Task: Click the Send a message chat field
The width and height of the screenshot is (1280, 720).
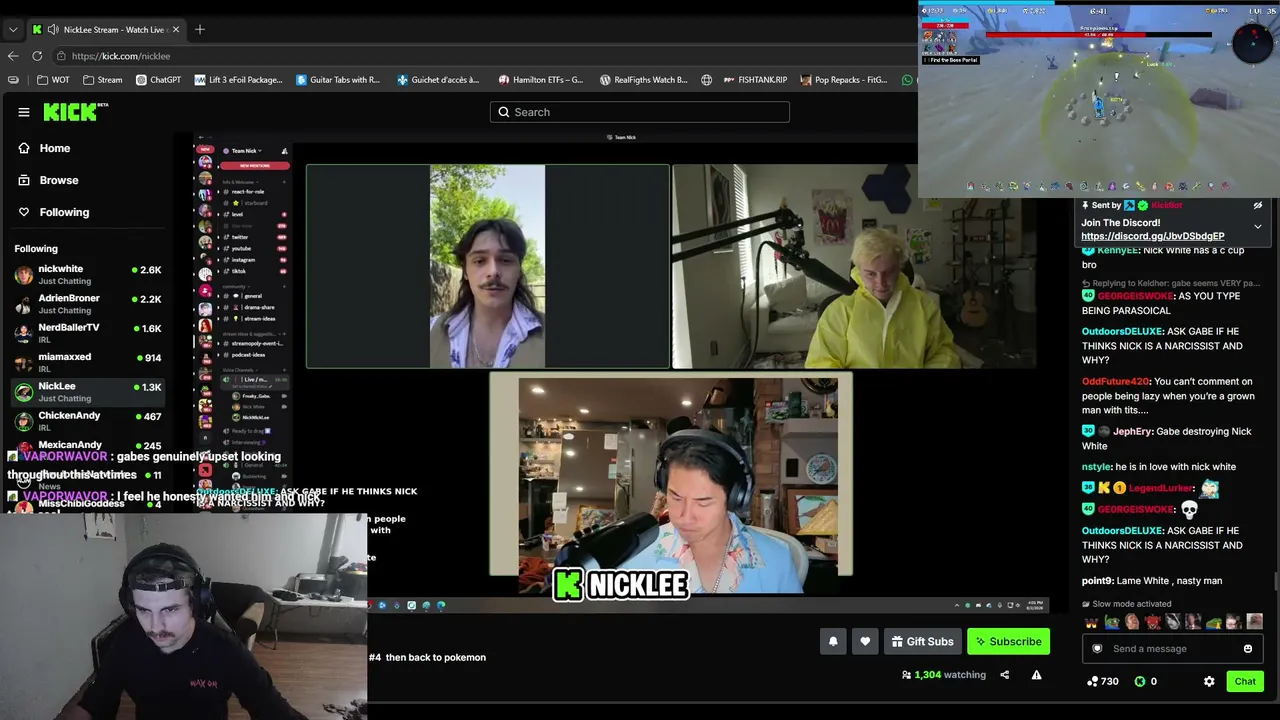Action: [1171, 649]
